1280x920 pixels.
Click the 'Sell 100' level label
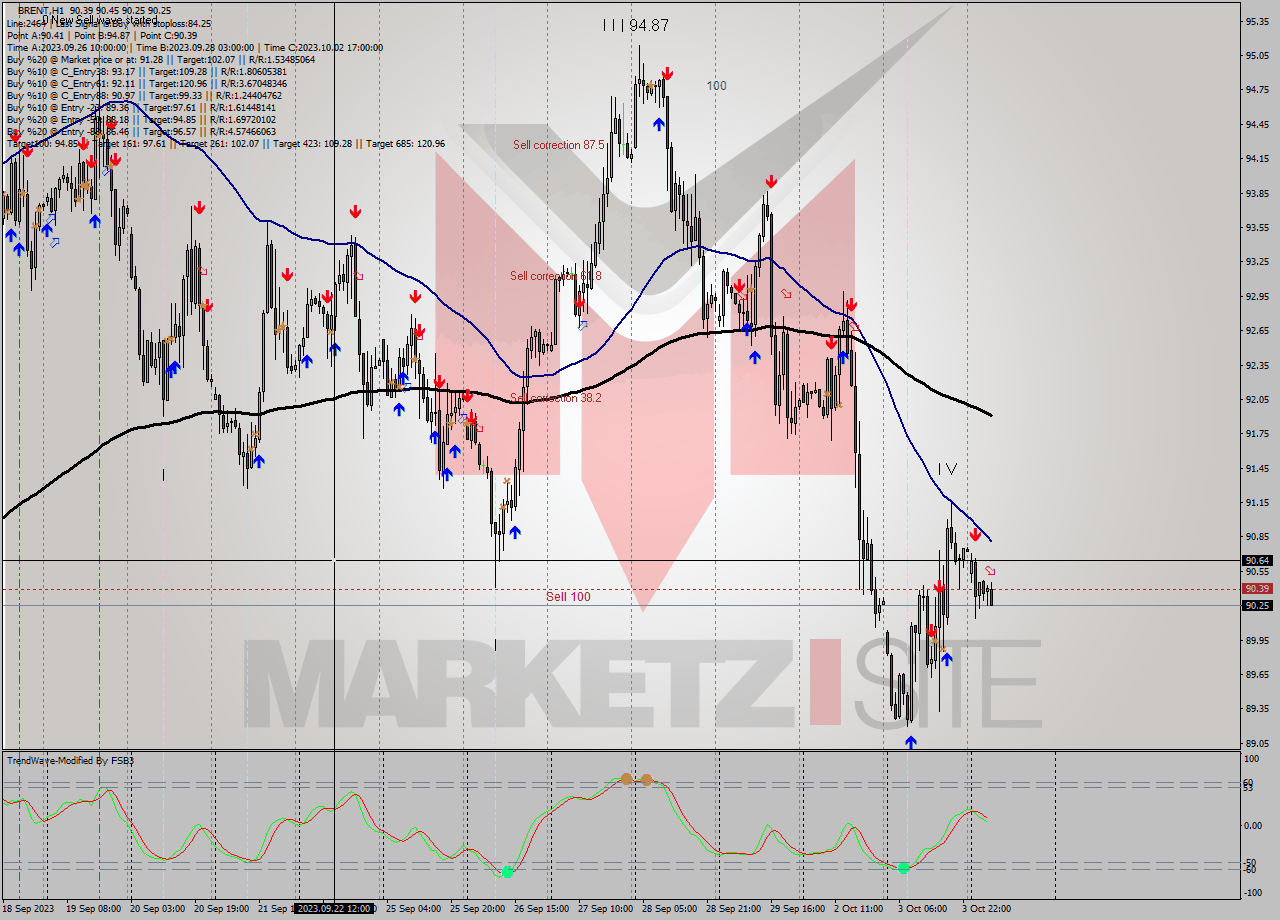(x=568, y=597)
